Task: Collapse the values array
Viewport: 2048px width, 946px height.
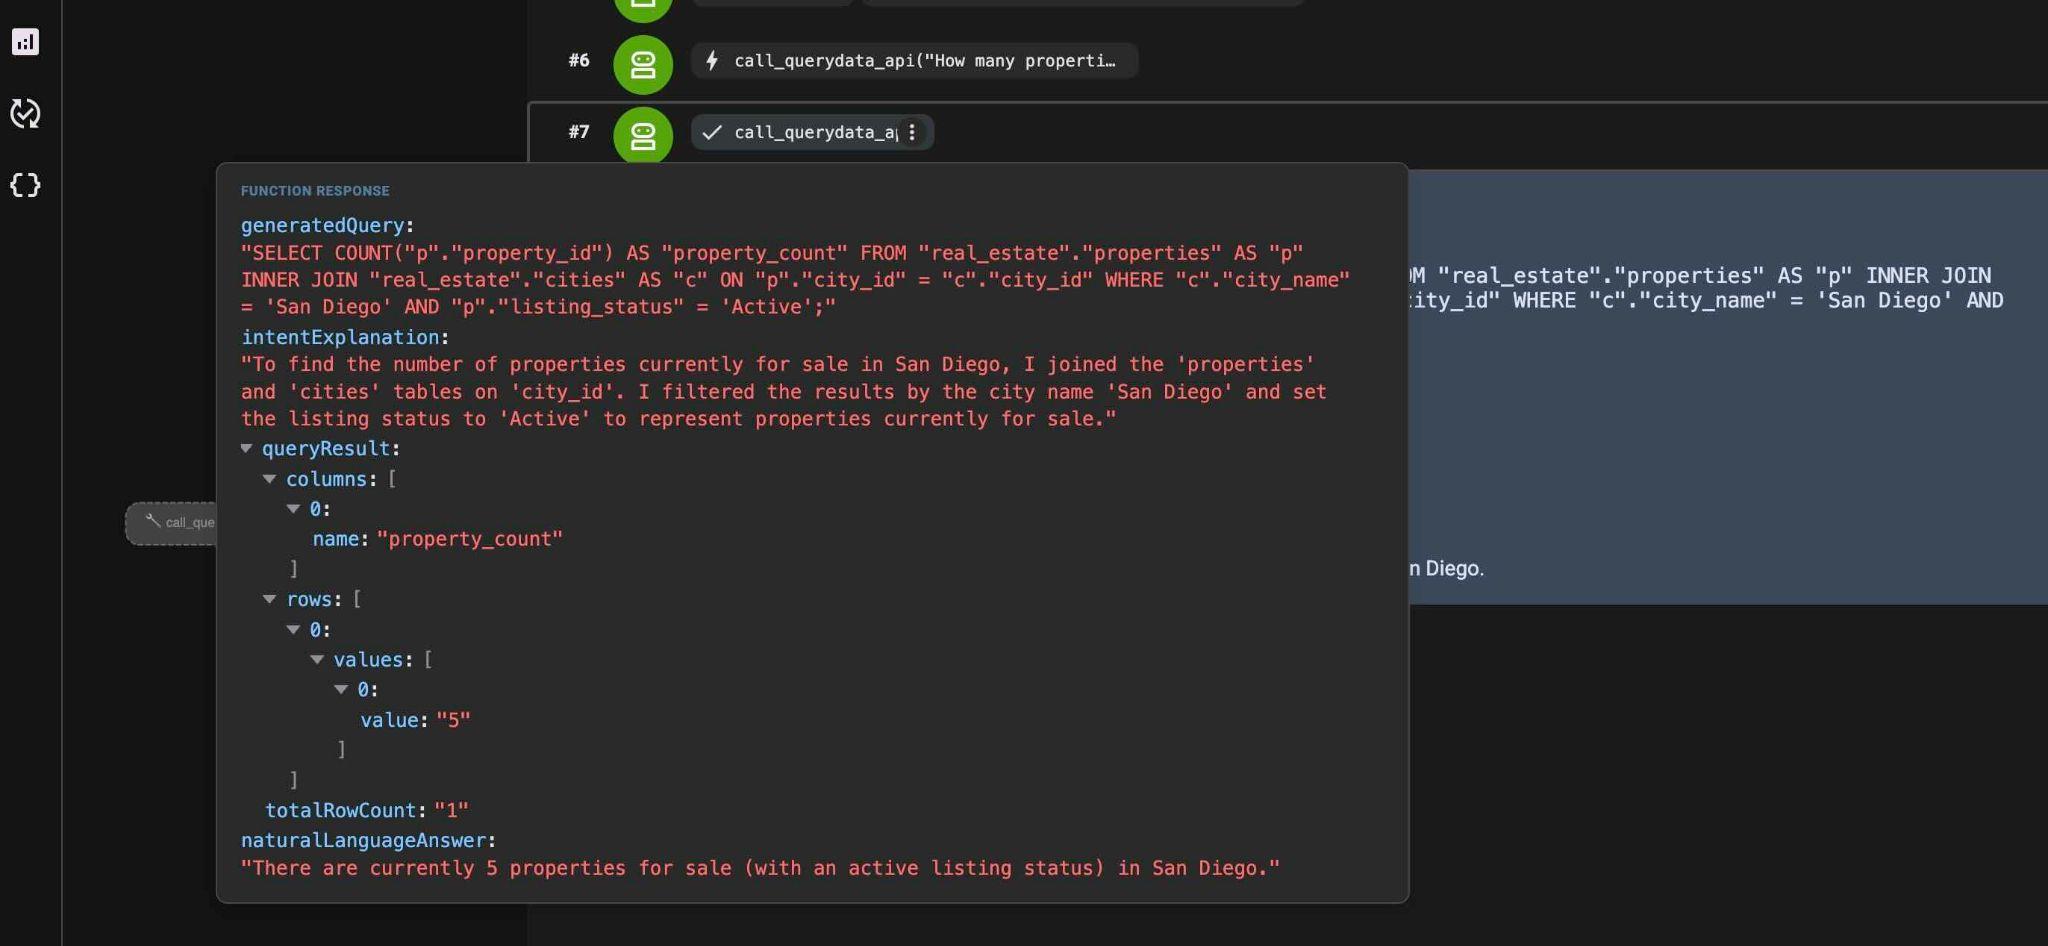Action: (x=317, y=659)
